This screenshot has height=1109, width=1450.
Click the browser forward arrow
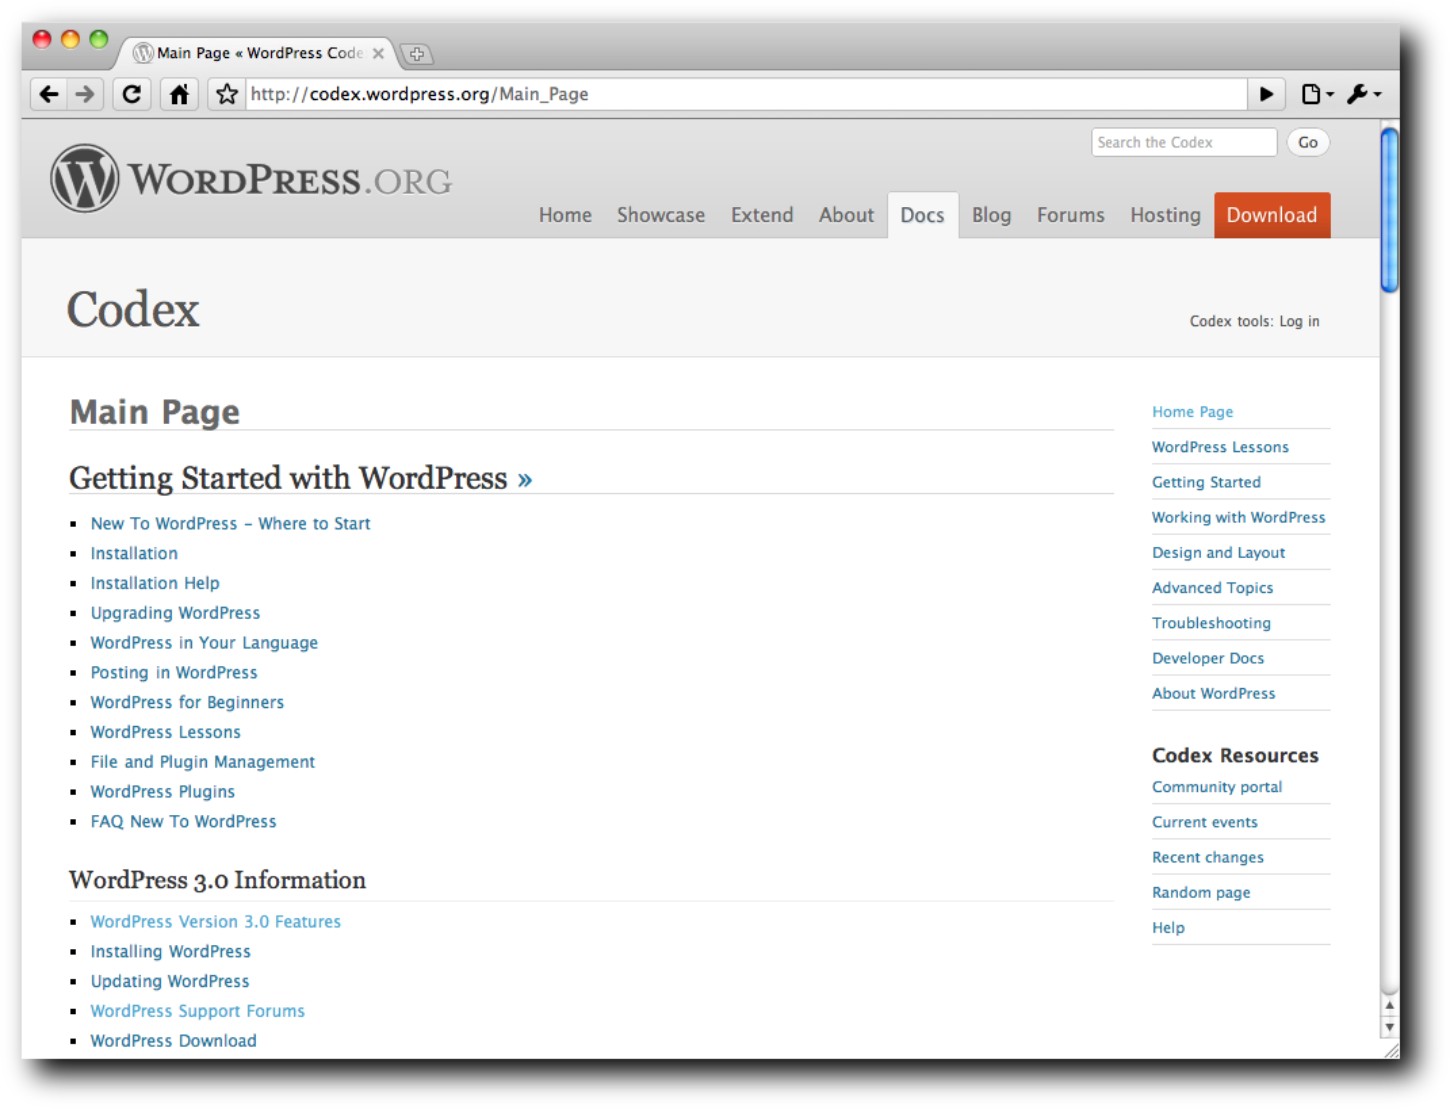pyautogui.click(x=85, y=94)
